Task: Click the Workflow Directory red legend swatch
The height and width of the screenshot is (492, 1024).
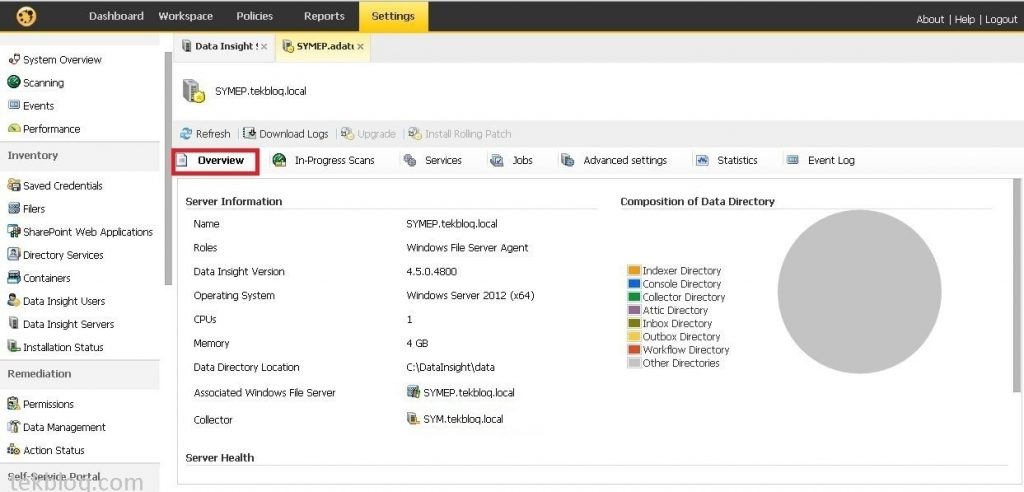Action: click(x=633, y=350)
